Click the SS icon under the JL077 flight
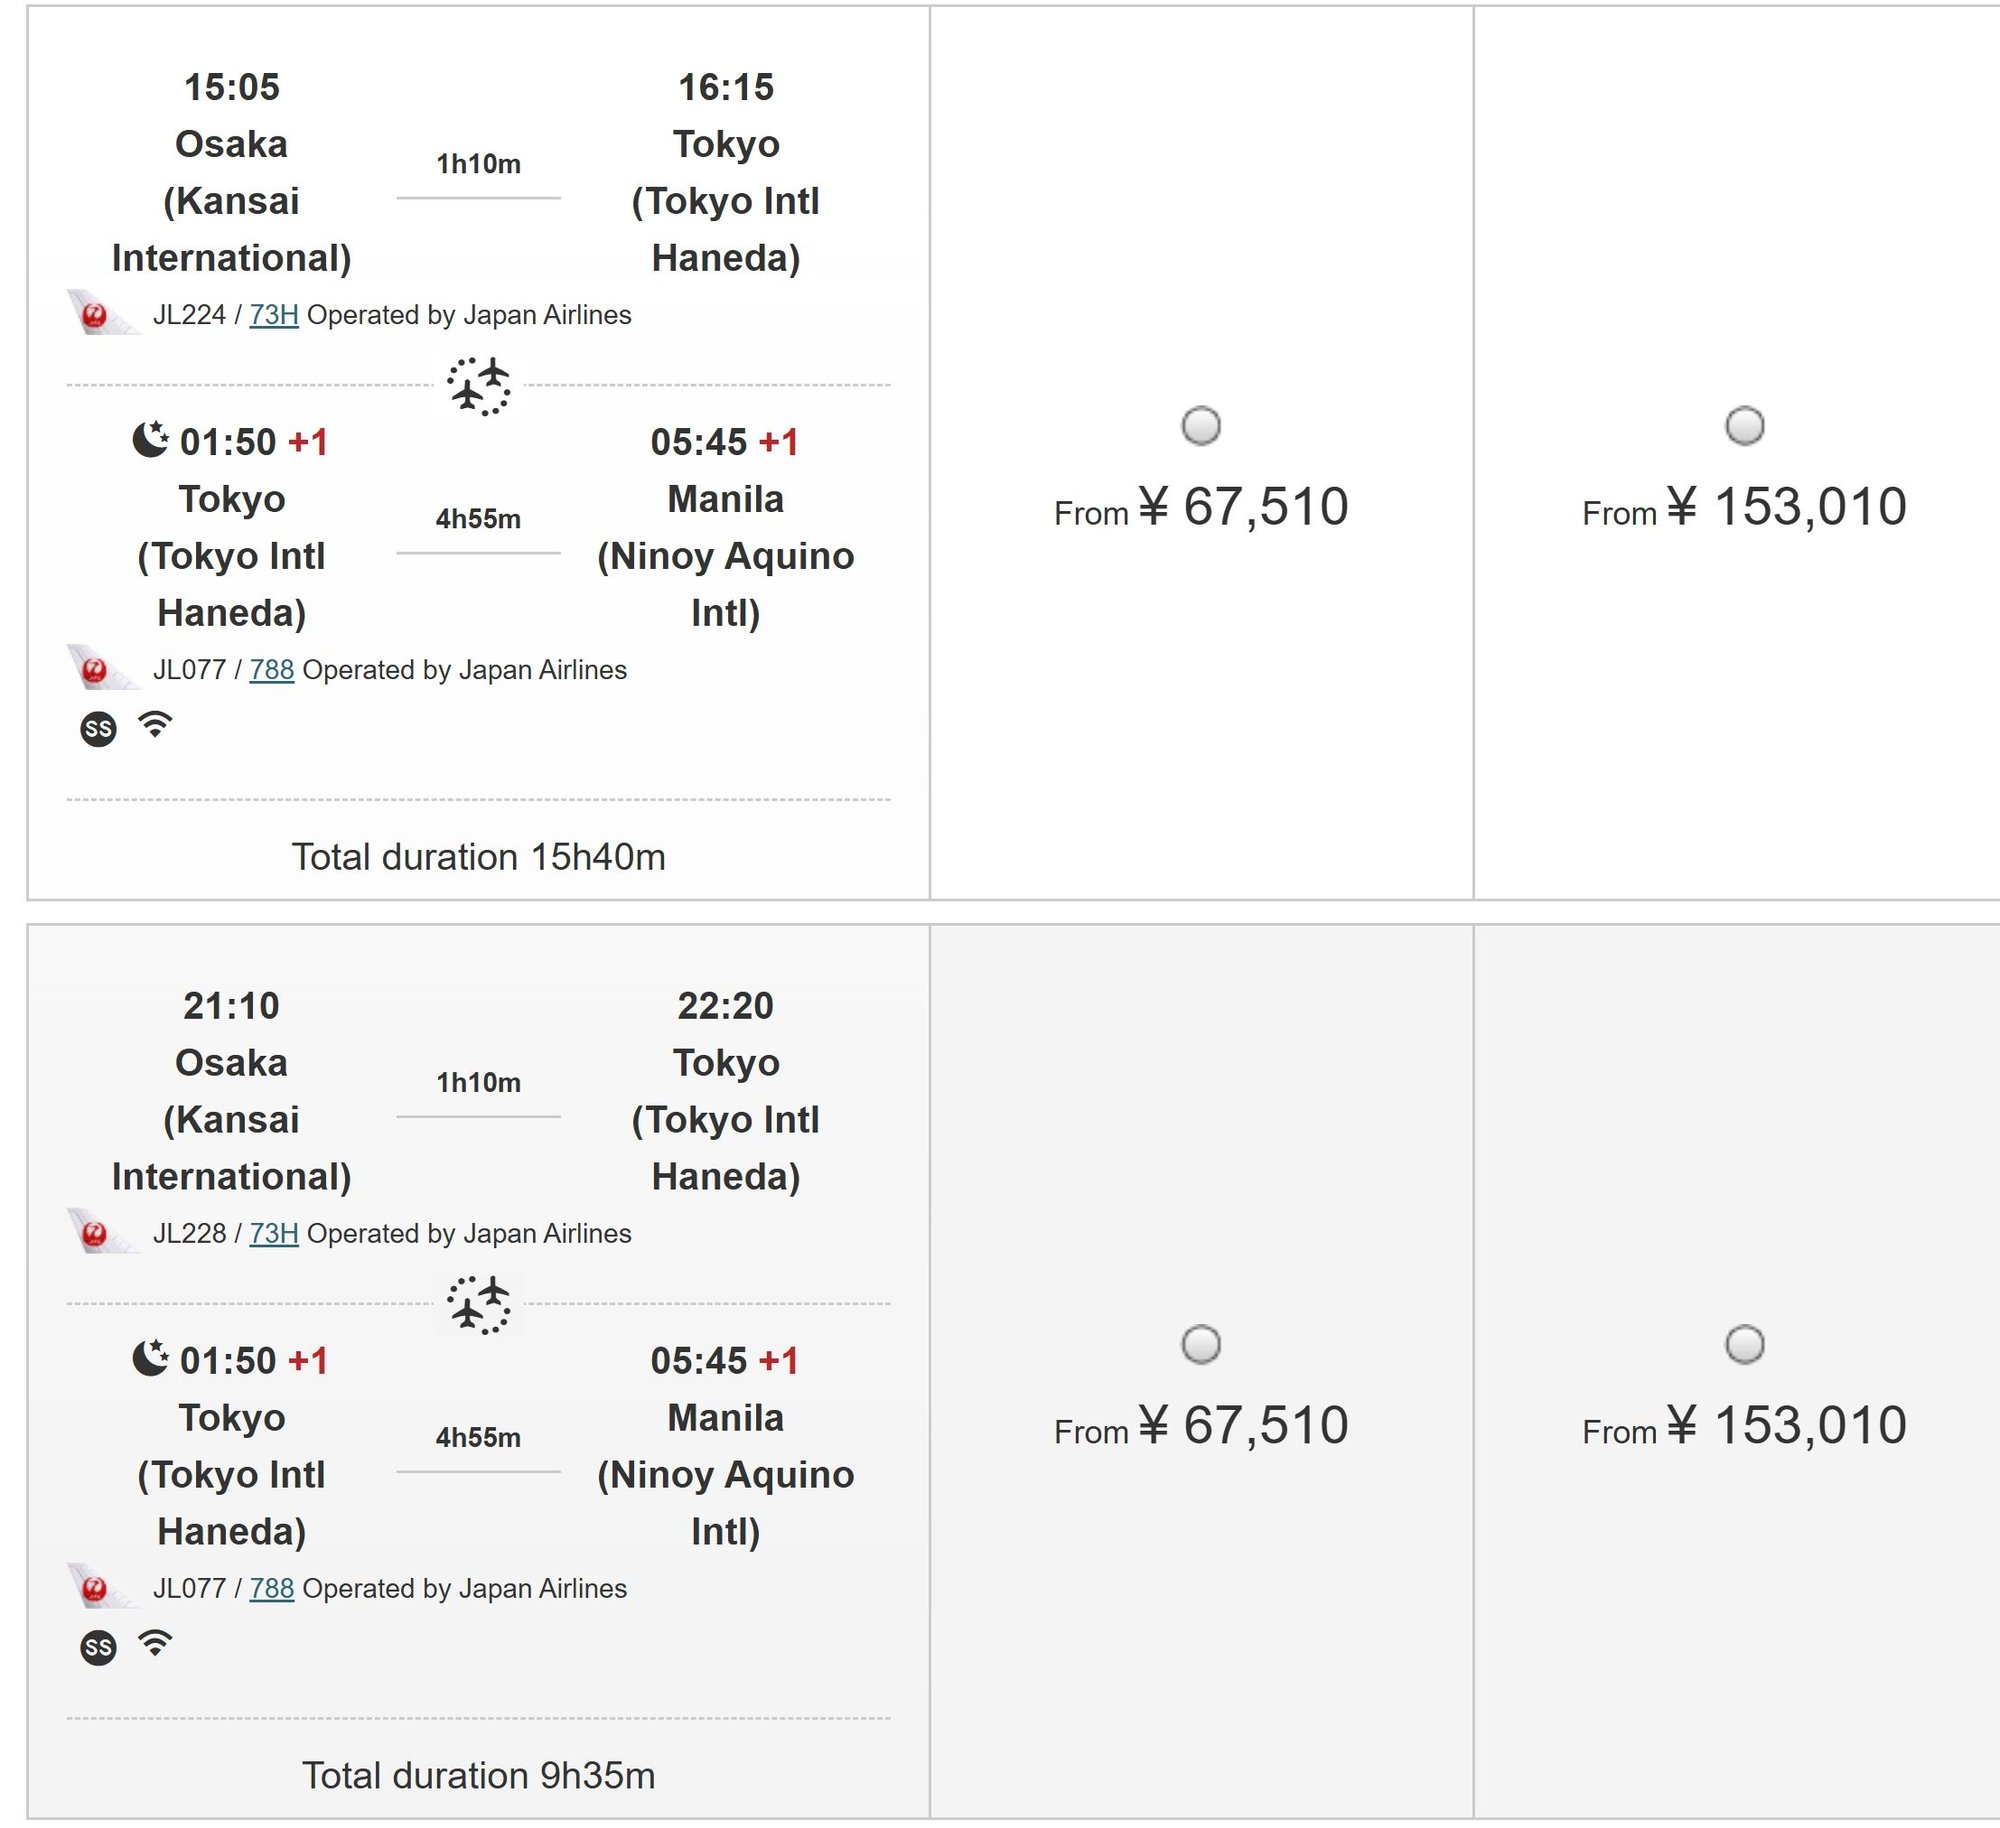Image resolution: width=2000 pixels, height=1828 pixels. (x=98, y=728)
